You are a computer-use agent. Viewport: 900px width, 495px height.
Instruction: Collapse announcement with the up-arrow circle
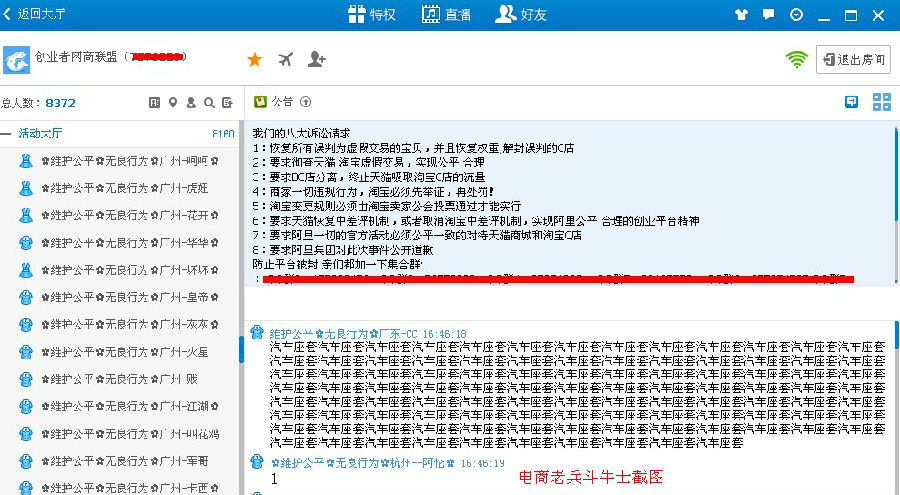tap(305, 102)
